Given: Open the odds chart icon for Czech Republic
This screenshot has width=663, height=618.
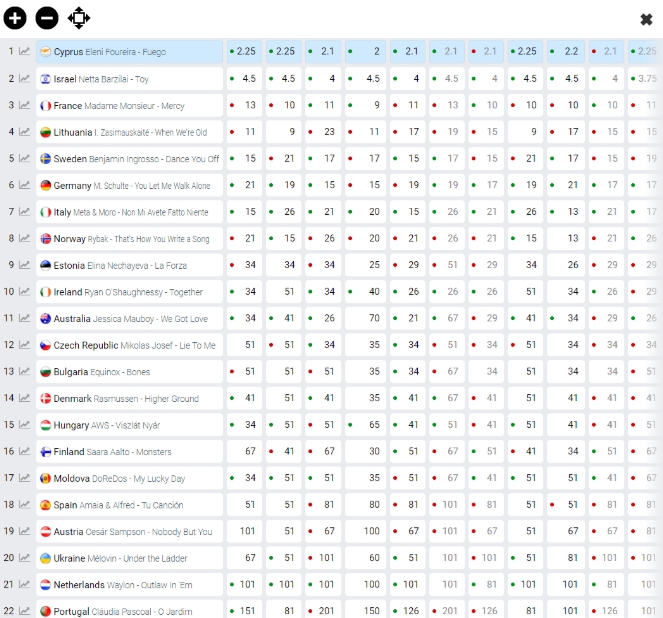Looking at the screenshot, I should coord(25,345).
